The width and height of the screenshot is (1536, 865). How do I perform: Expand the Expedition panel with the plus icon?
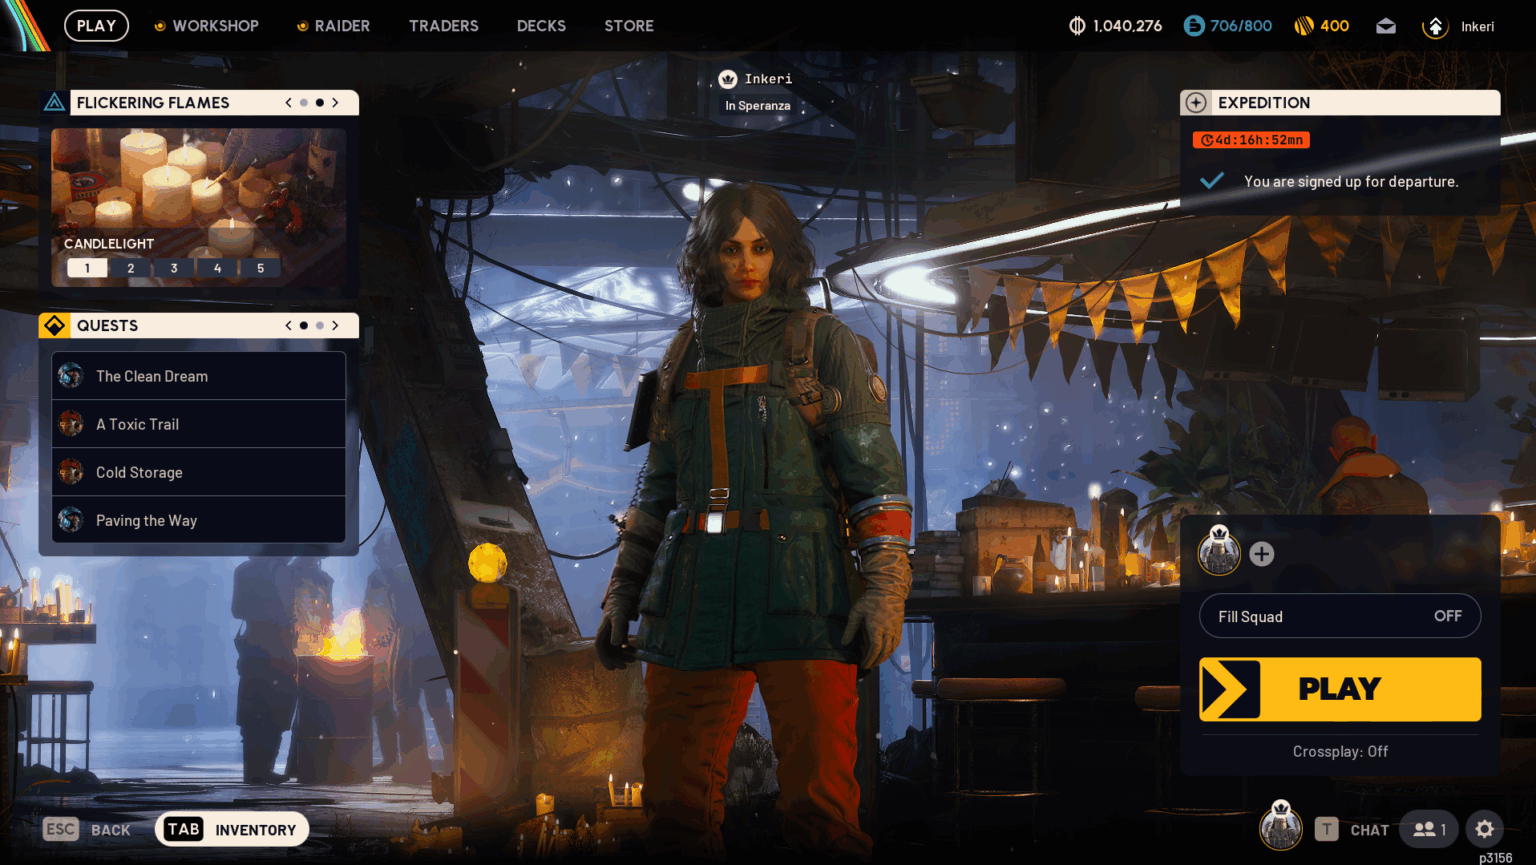pyautogui.click(x=1197, y=102)
